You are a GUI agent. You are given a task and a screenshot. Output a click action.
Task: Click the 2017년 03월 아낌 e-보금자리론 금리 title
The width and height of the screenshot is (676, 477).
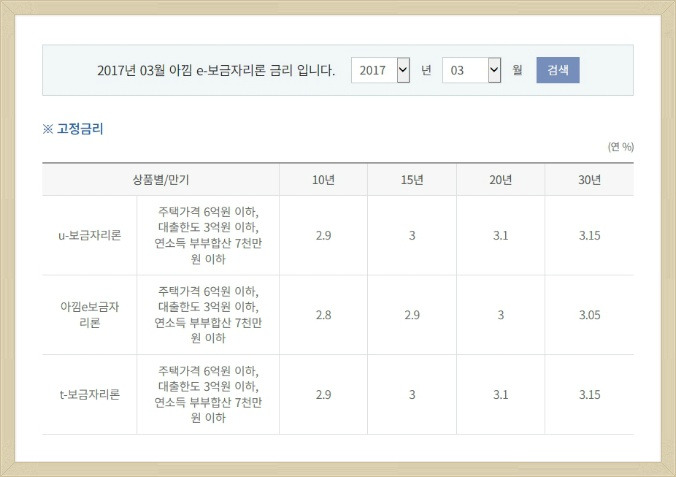pos(216,70)
